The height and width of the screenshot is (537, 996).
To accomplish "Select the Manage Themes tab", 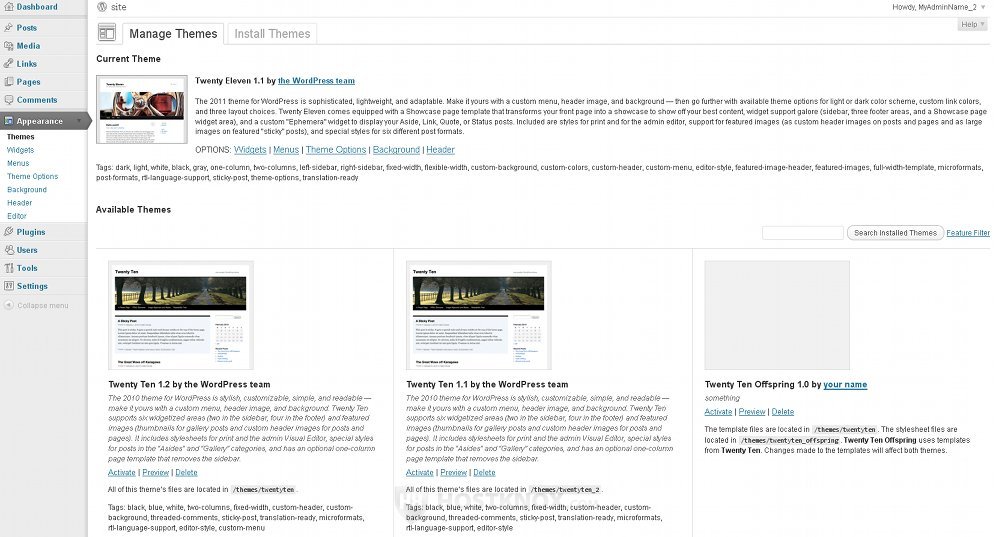I will (x=173, y=34).
